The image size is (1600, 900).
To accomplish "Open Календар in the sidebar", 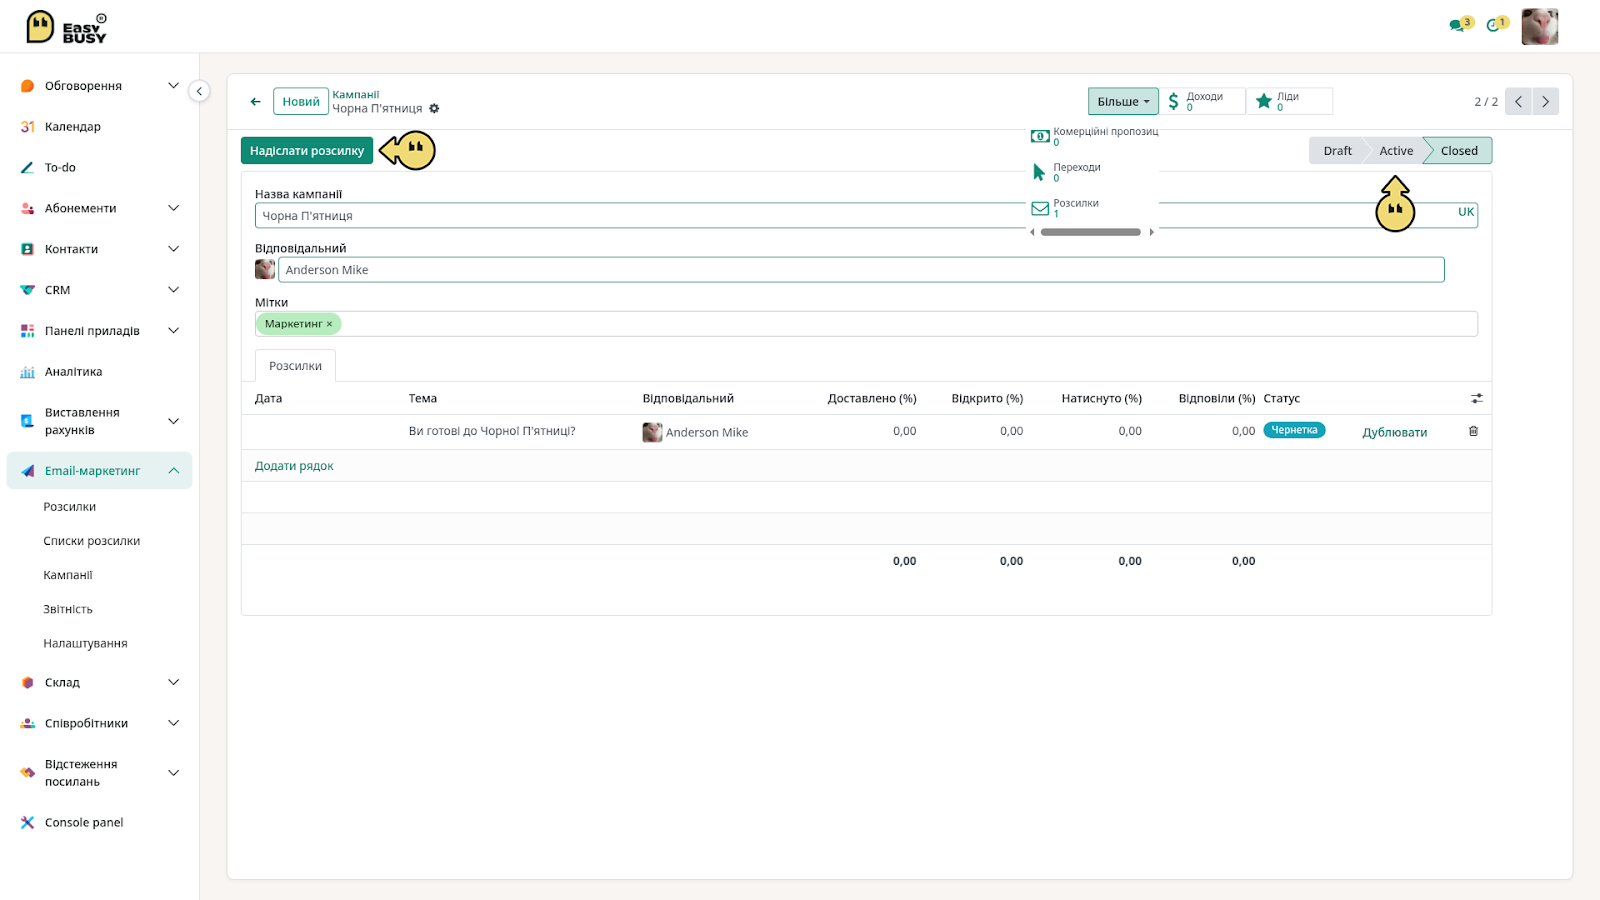I will tap(72, 127).
